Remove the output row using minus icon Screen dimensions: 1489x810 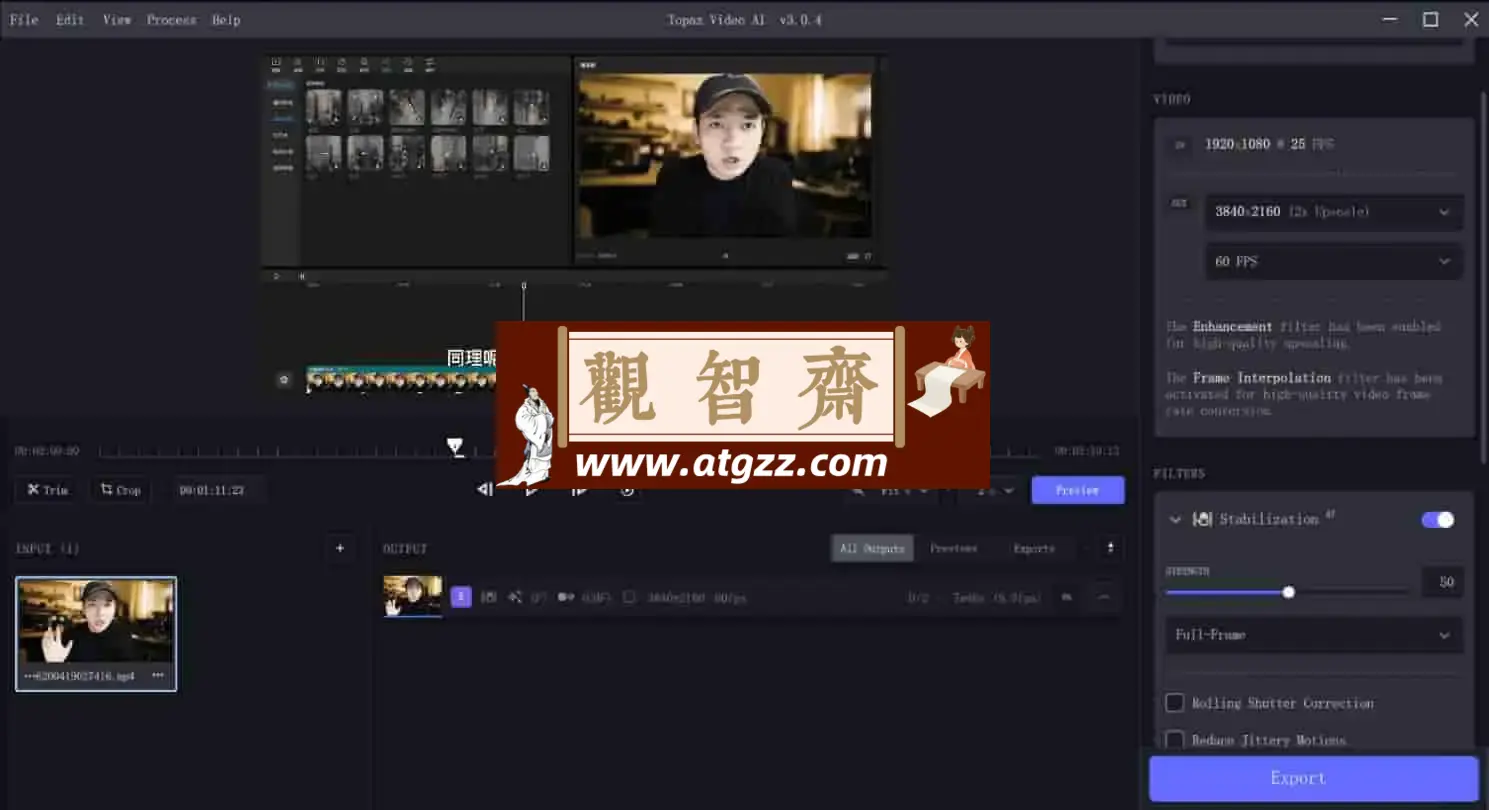pos(1104,597)
